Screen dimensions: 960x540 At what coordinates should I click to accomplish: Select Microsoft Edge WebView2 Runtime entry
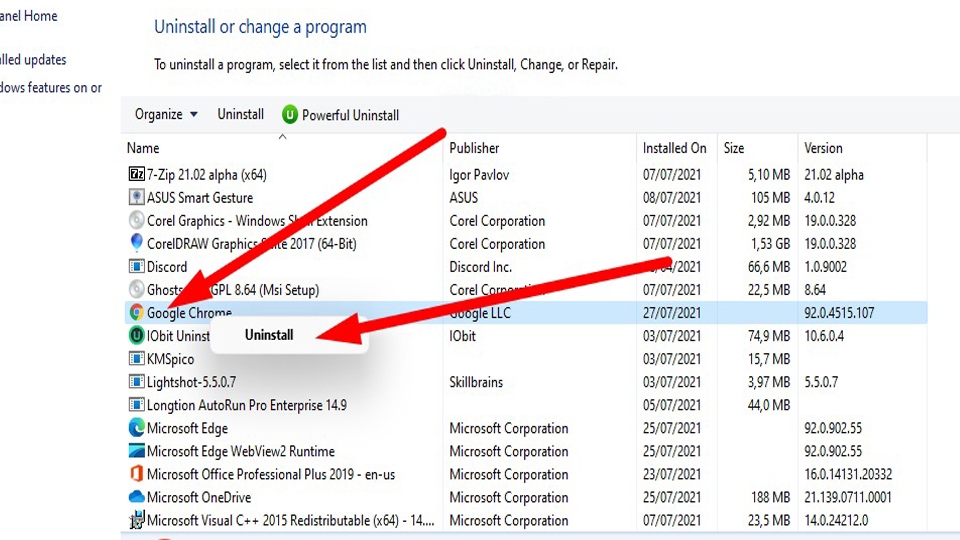click(241, 451)
